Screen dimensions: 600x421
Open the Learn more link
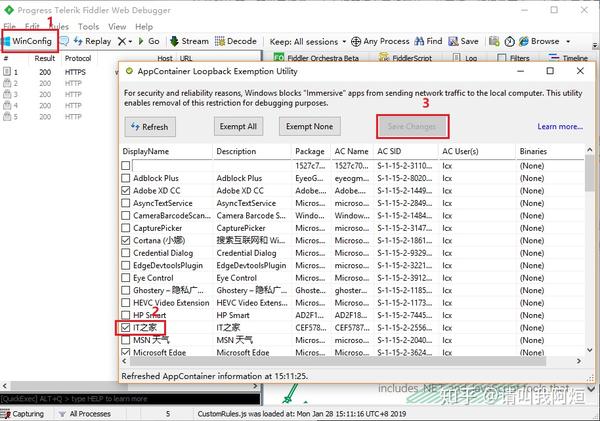[x=560, y=127]
